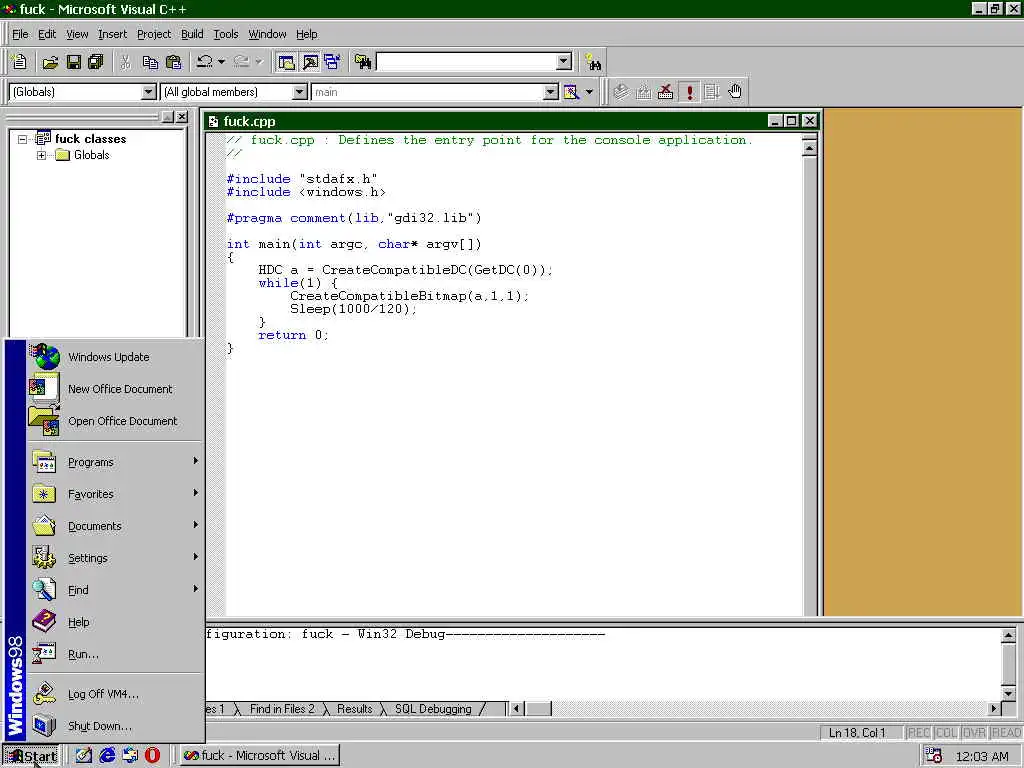This screenshot has width=1024, height=768.
Task: Click output pane scroll right arrow
Action: point(994,709)
